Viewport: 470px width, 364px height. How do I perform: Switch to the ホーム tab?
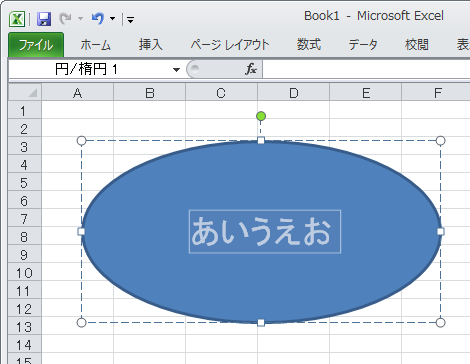[x=95, y=45]
